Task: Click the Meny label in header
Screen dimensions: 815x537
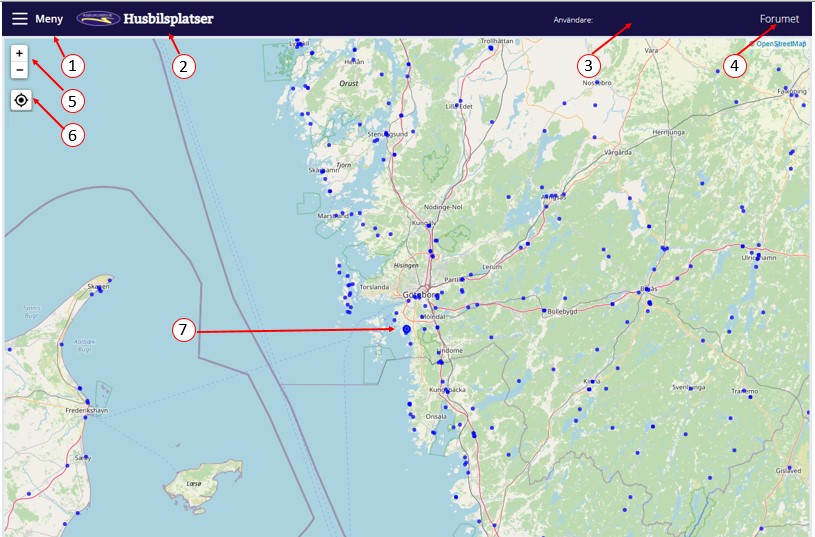Action: click(x=49, y=19)
